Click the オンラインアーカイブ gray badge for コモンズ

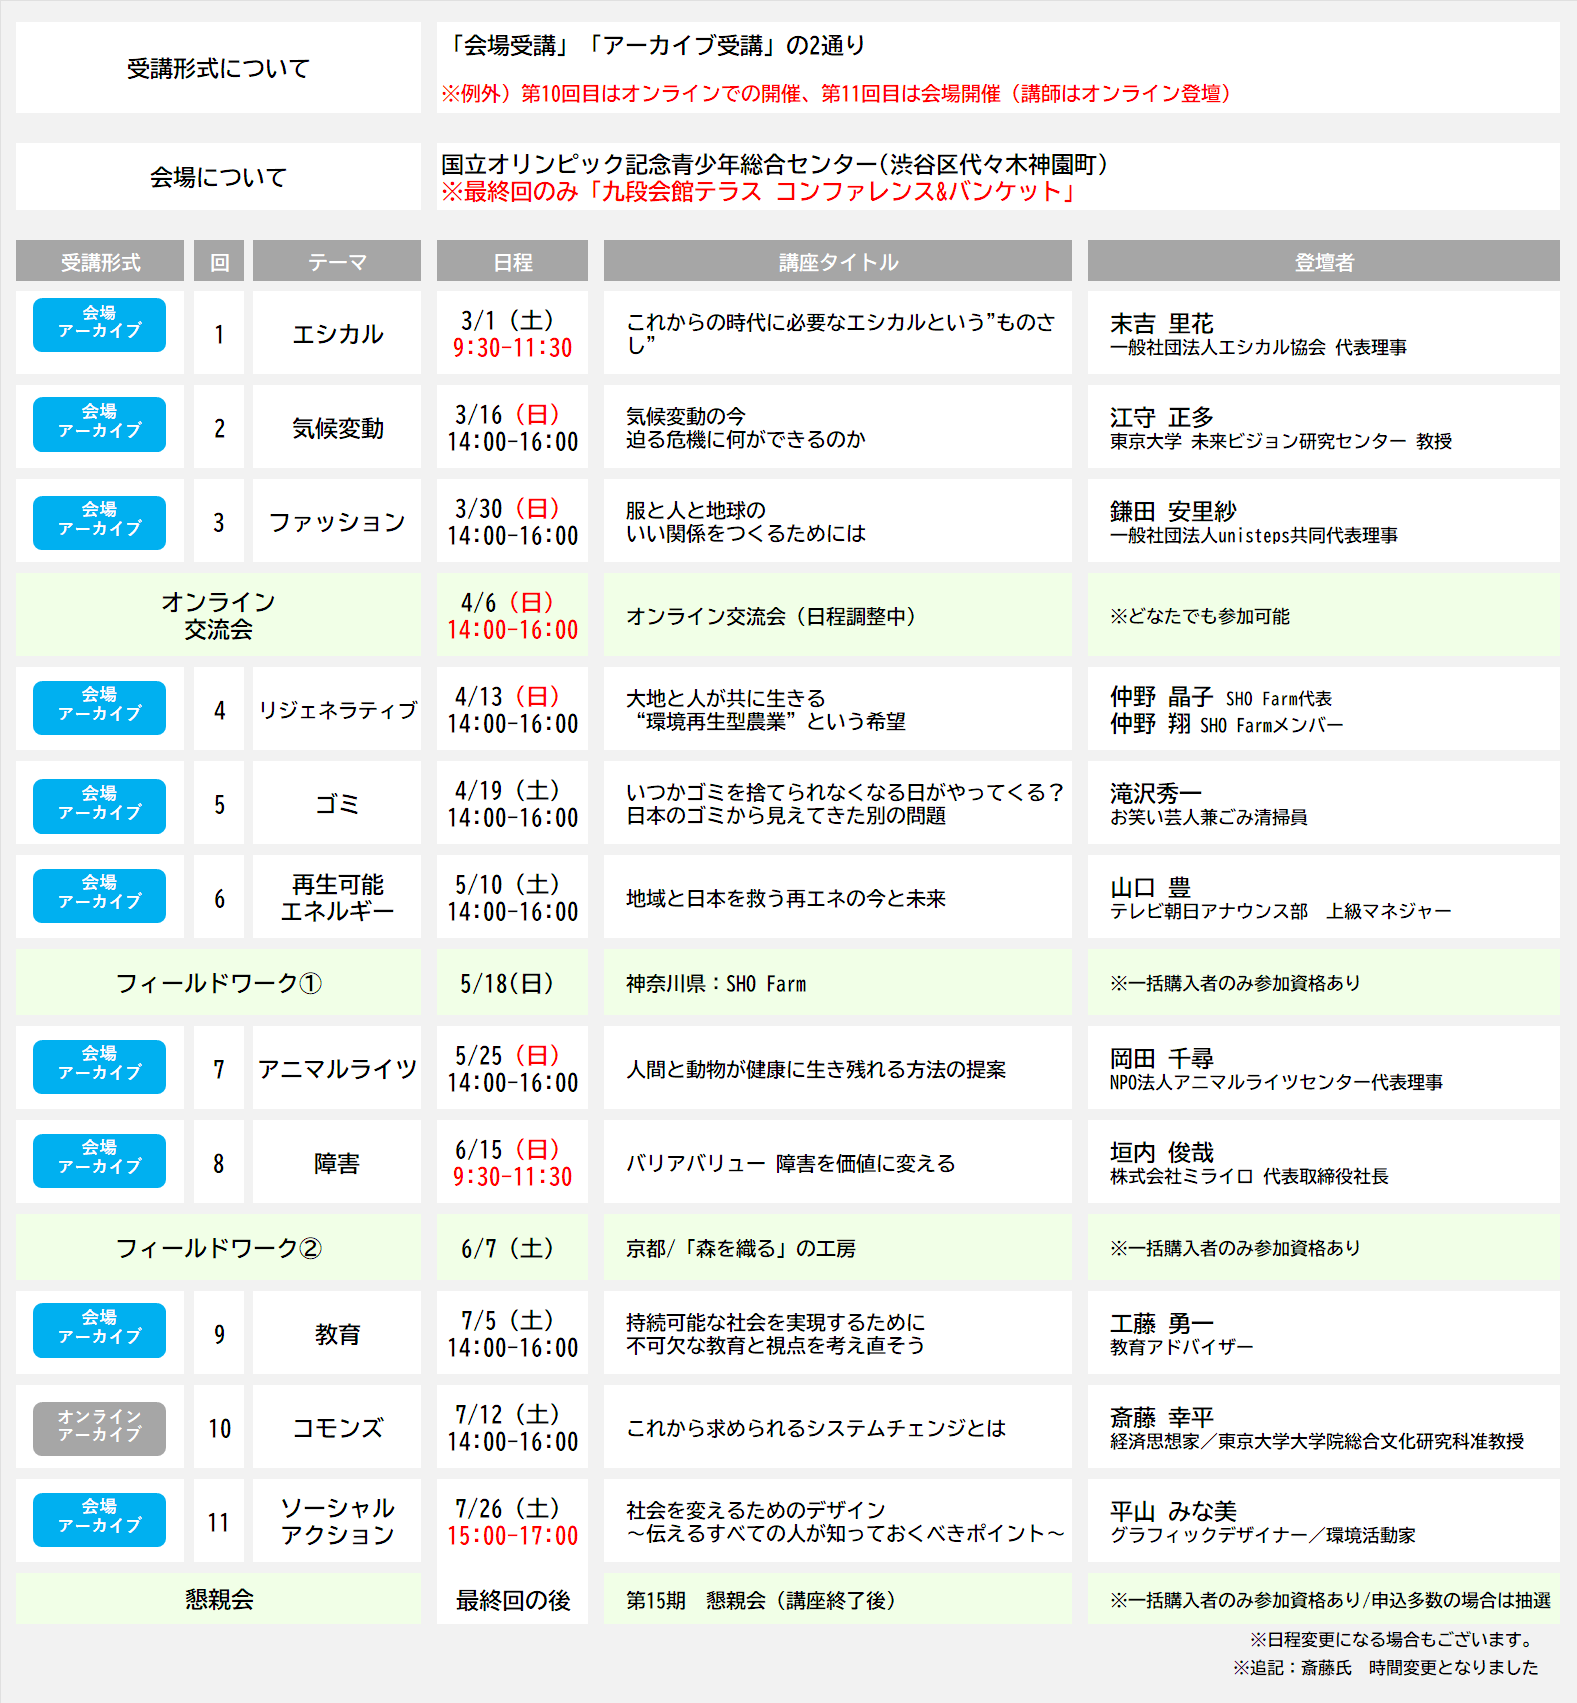(x=99, y=1428)
